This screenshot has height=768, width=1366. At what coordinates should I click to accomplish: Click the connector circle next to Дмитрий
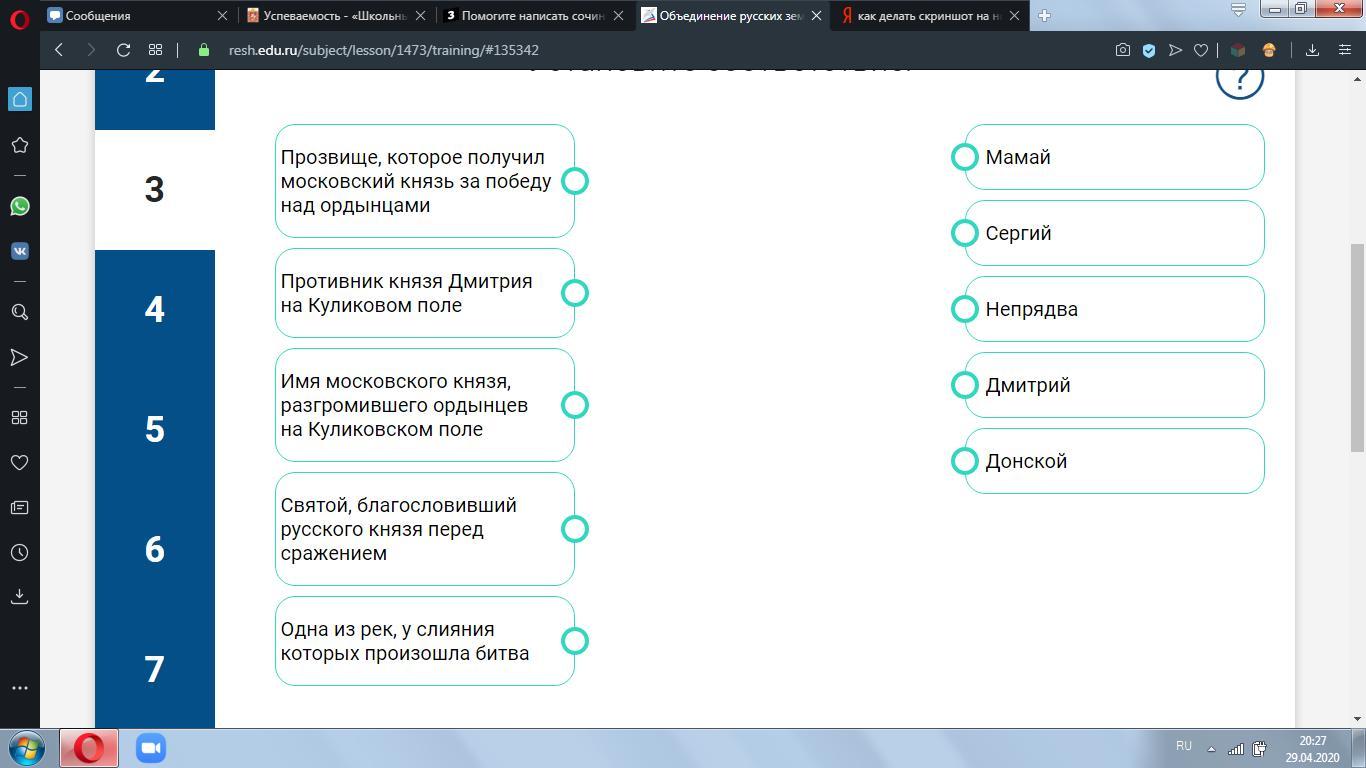[x=964, y=385]
